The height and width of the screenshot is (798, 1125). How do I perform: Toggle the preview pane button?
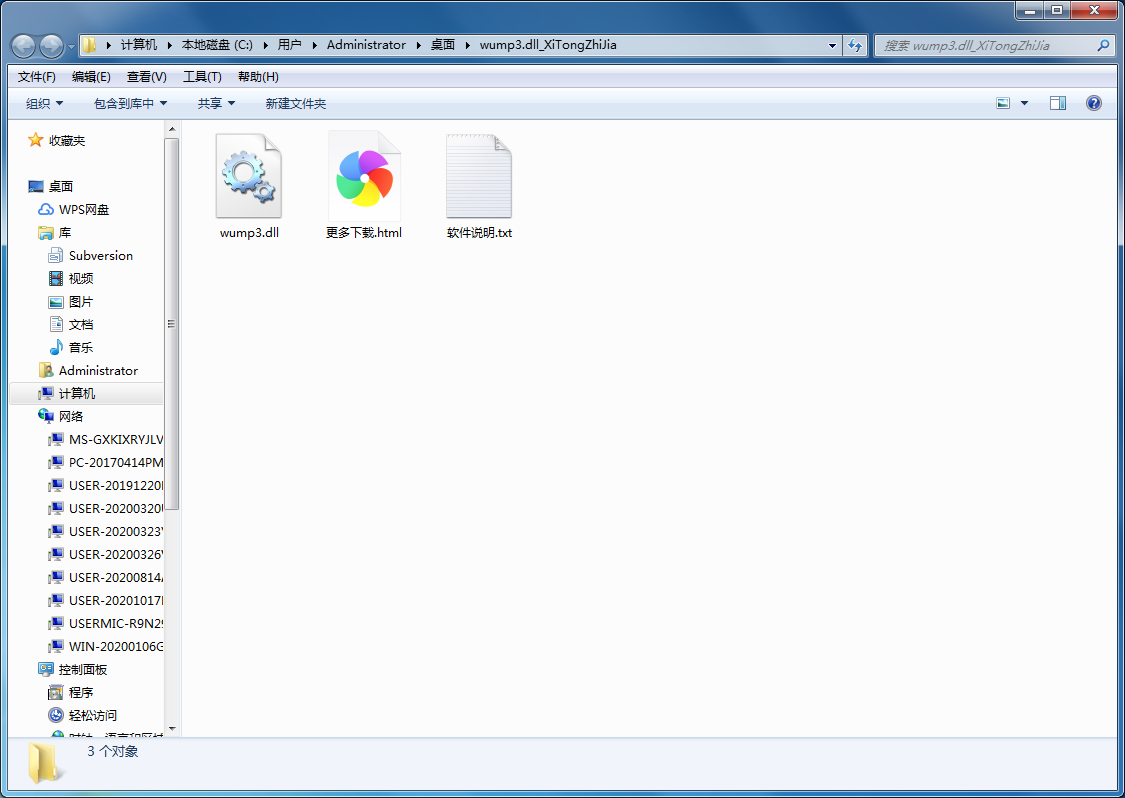[1058, 103]
